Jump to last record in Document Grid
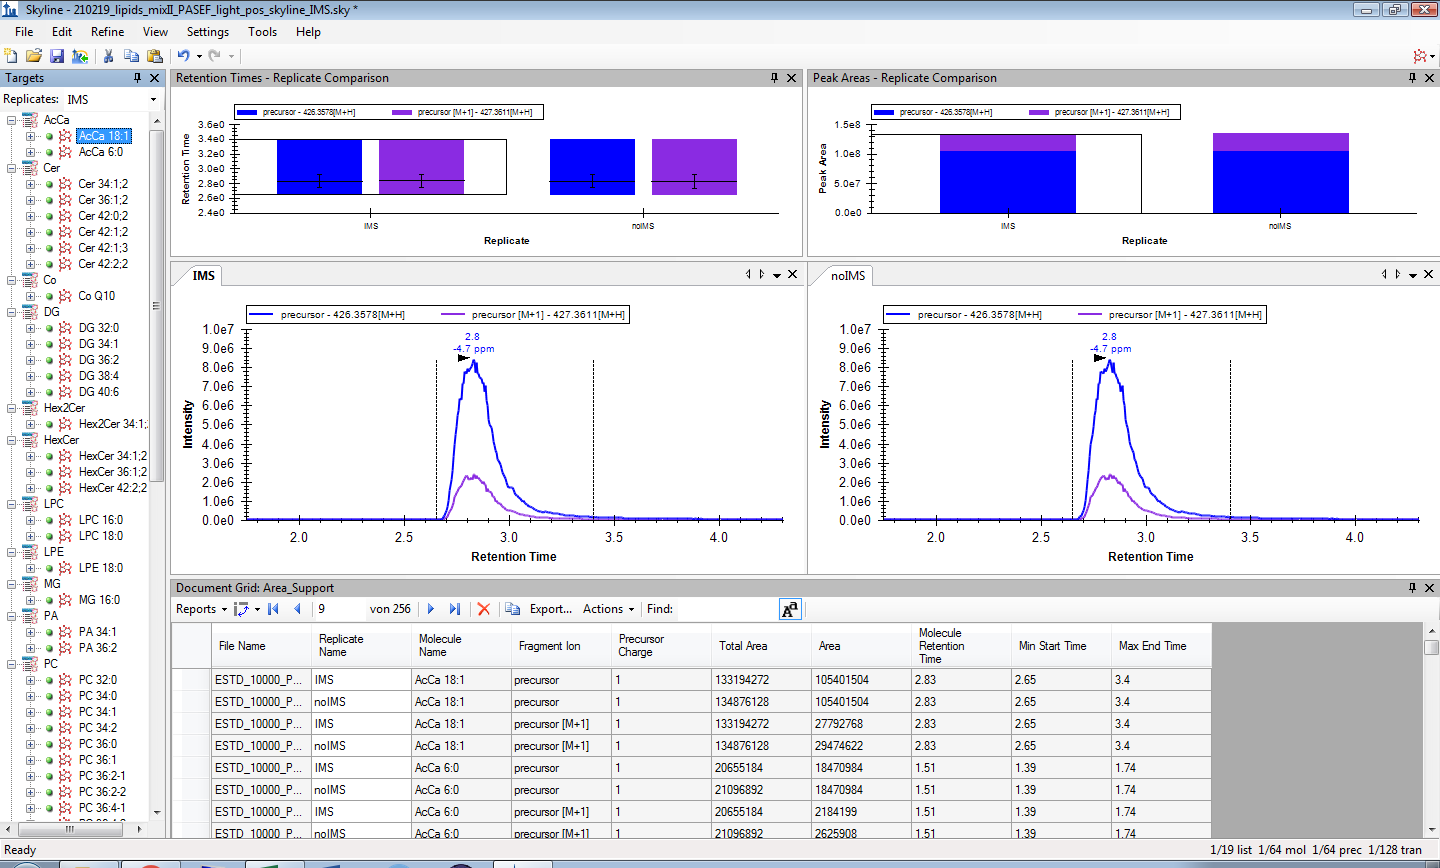 [455, 609]
